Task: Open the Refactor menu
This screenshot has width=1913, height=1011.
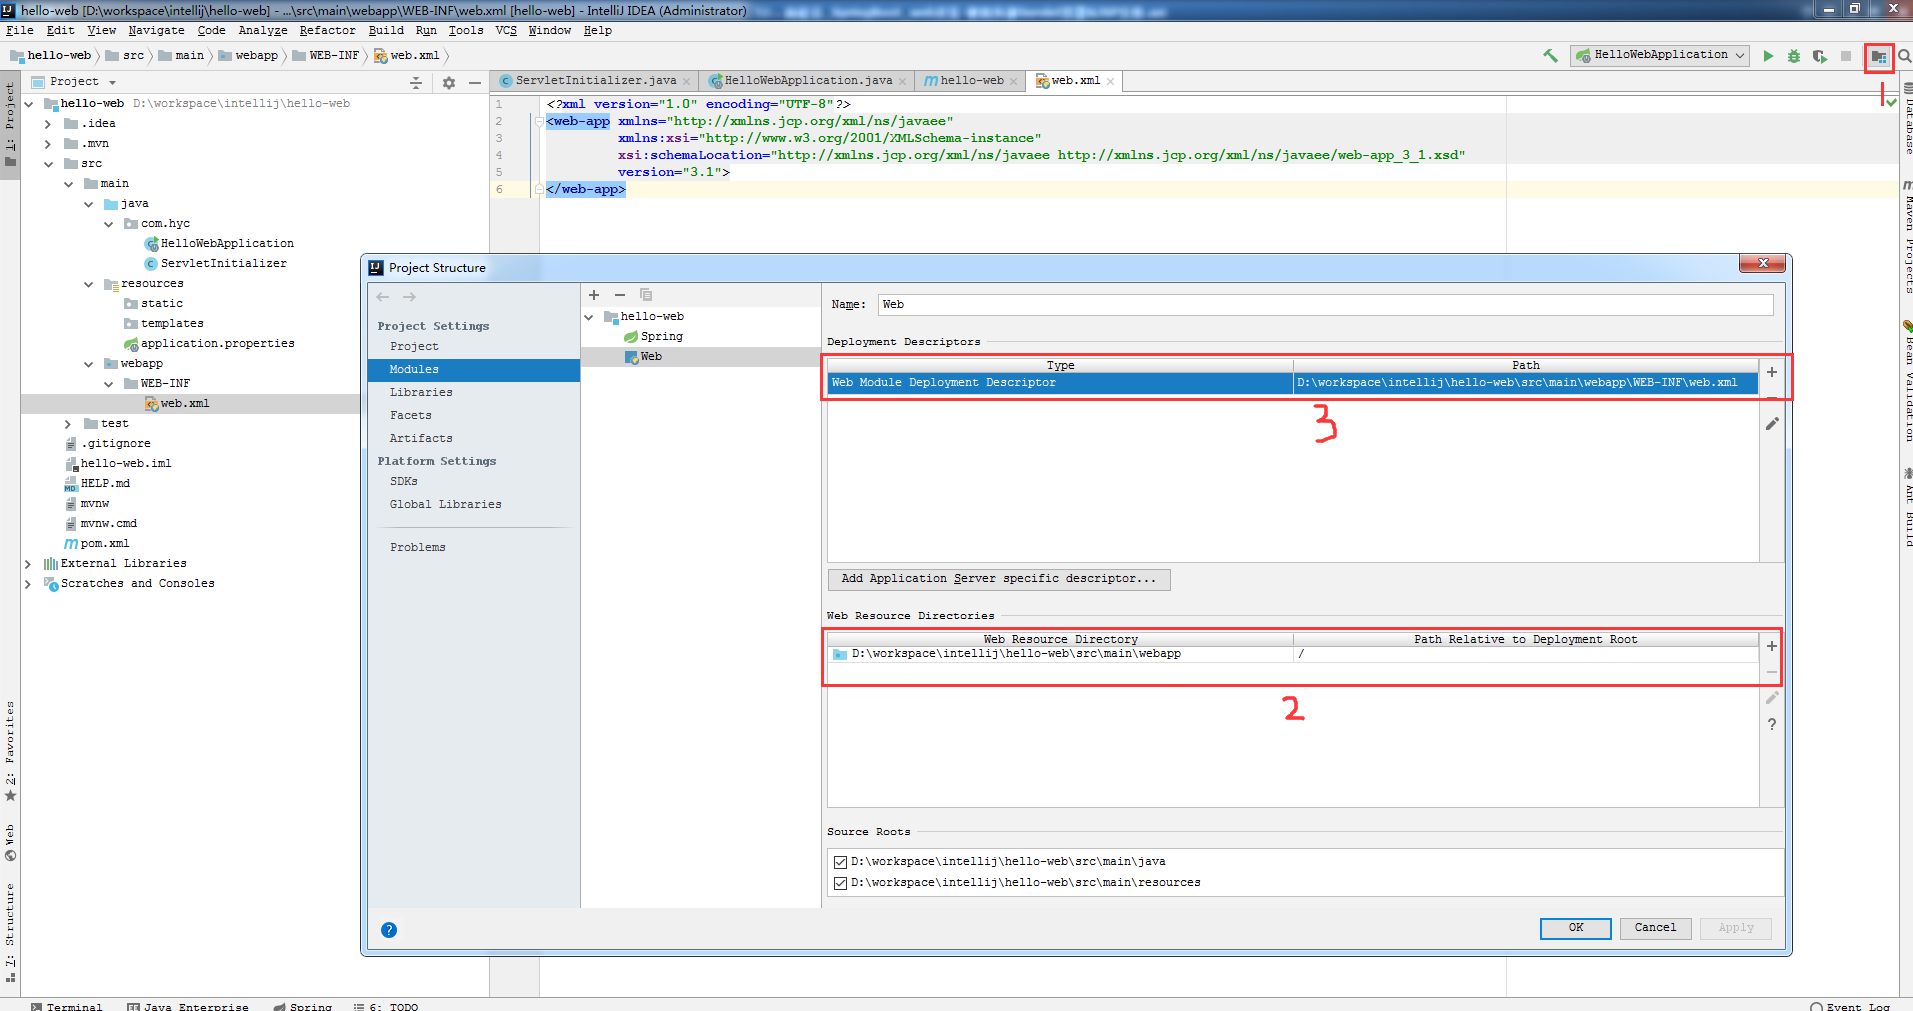Action: tap(327, 31)
